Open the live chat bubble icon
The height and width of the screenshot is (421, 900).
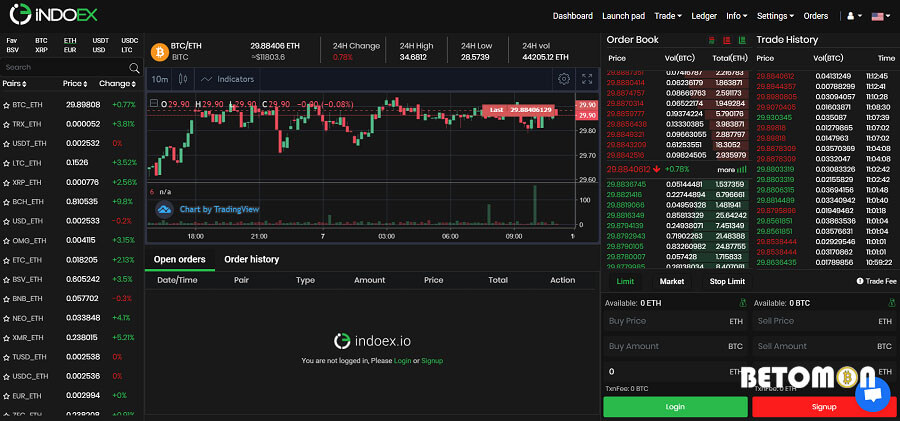pyautogui.click(x=872, y=394)
